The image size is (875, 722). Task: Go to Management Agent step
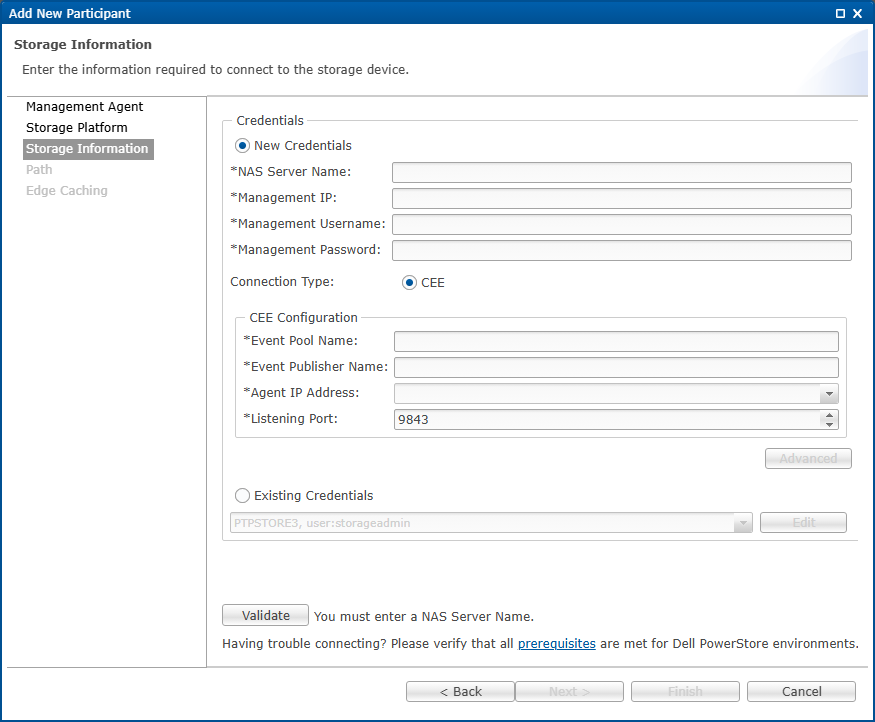coord(84,107)
